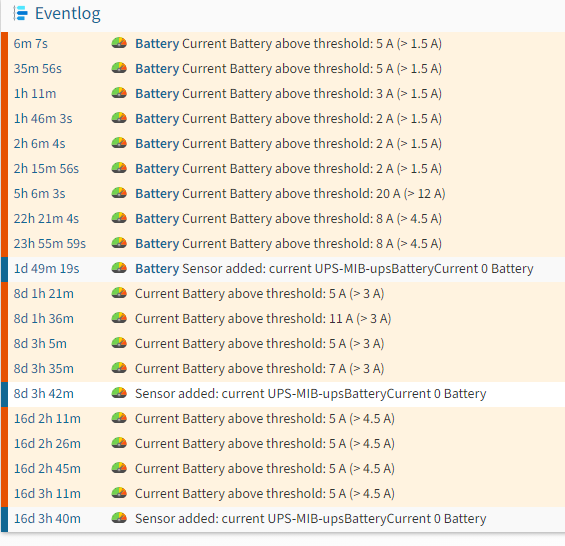
Task: Open Battery link in 1h 46m 3s entry
Action: point(157,119)
